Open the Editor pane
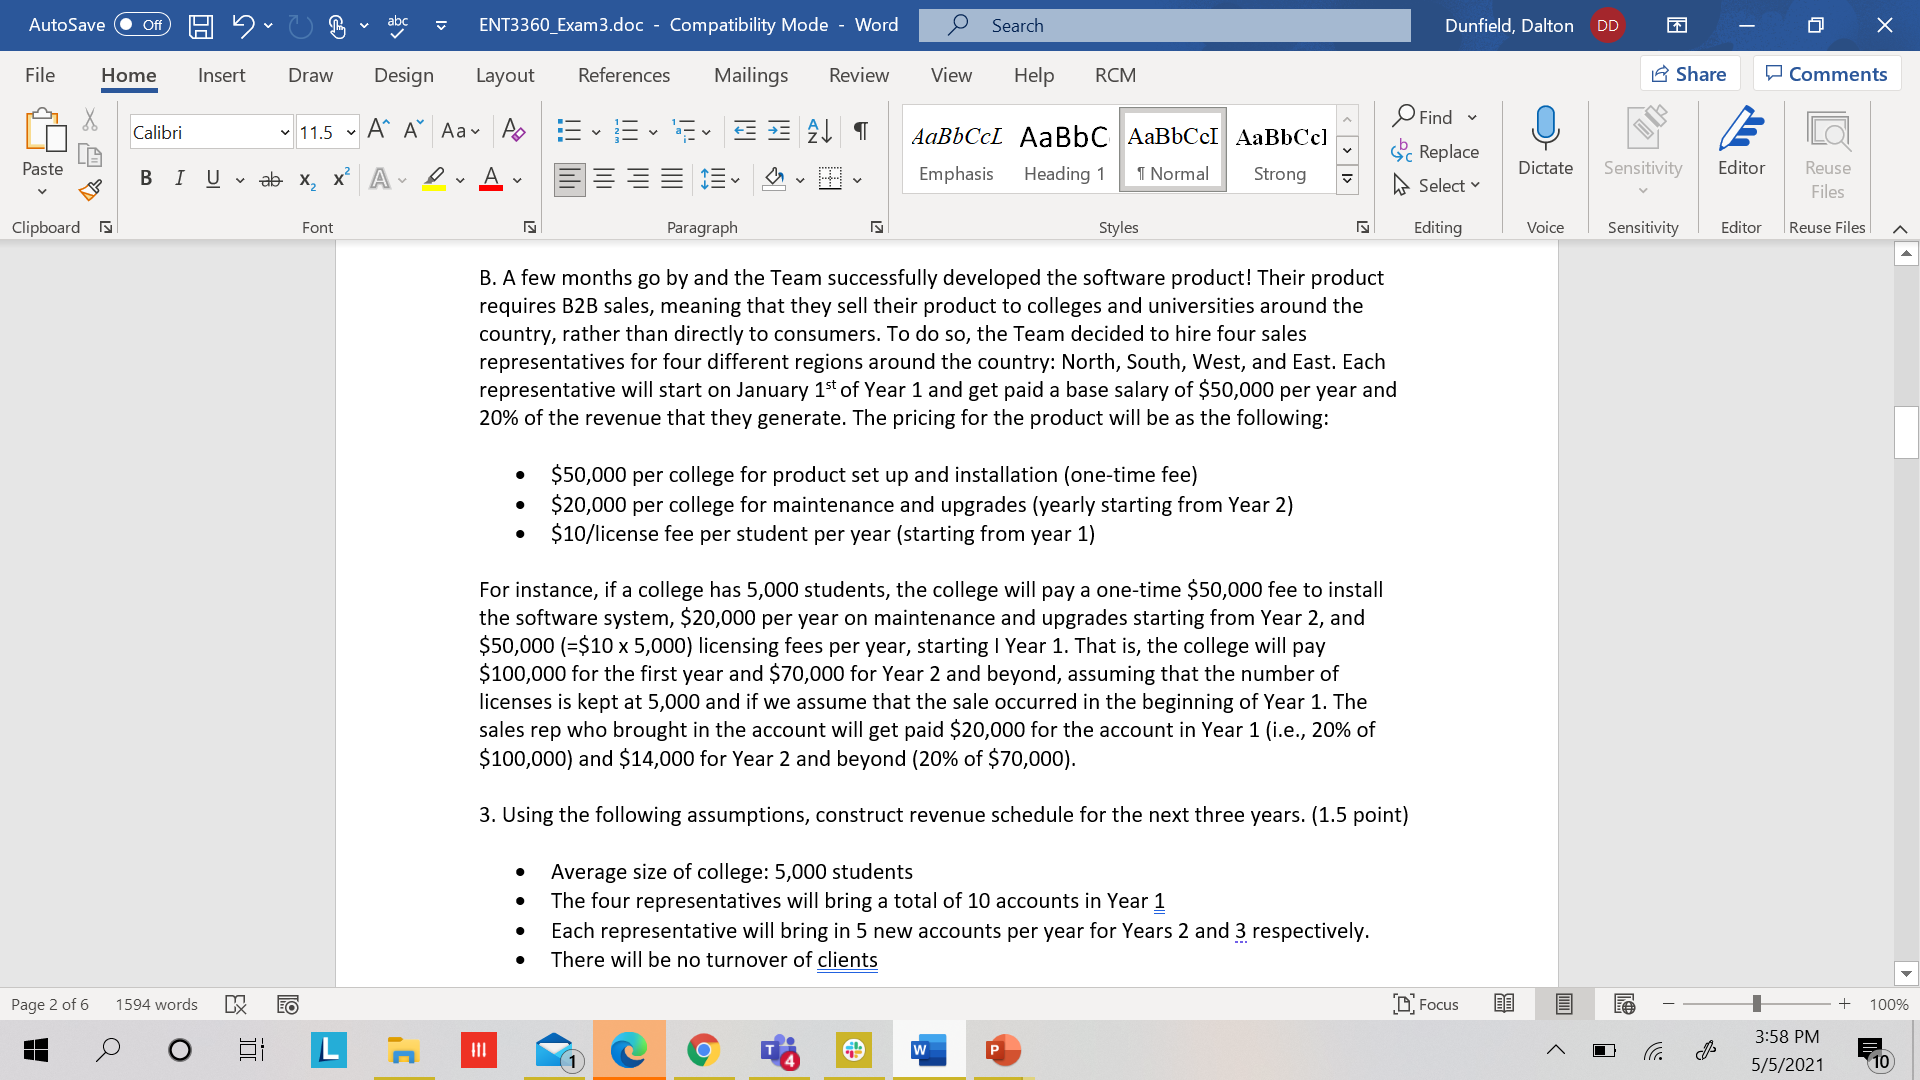1920x1080 pixels. coord(1741,145)
